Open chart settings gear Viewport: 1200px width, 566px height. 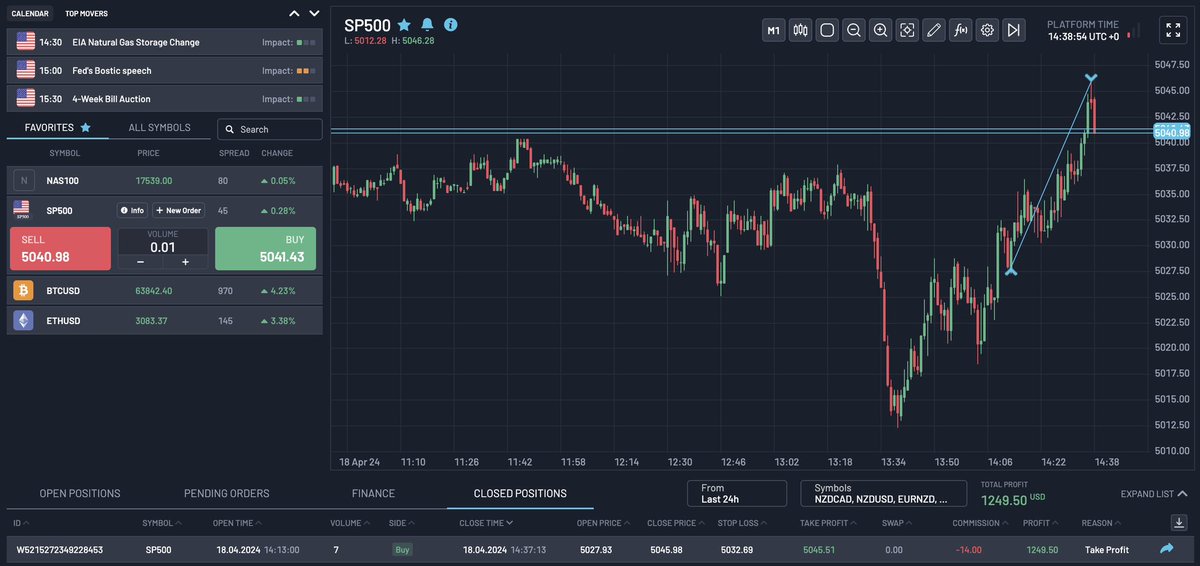pos(987,30)
